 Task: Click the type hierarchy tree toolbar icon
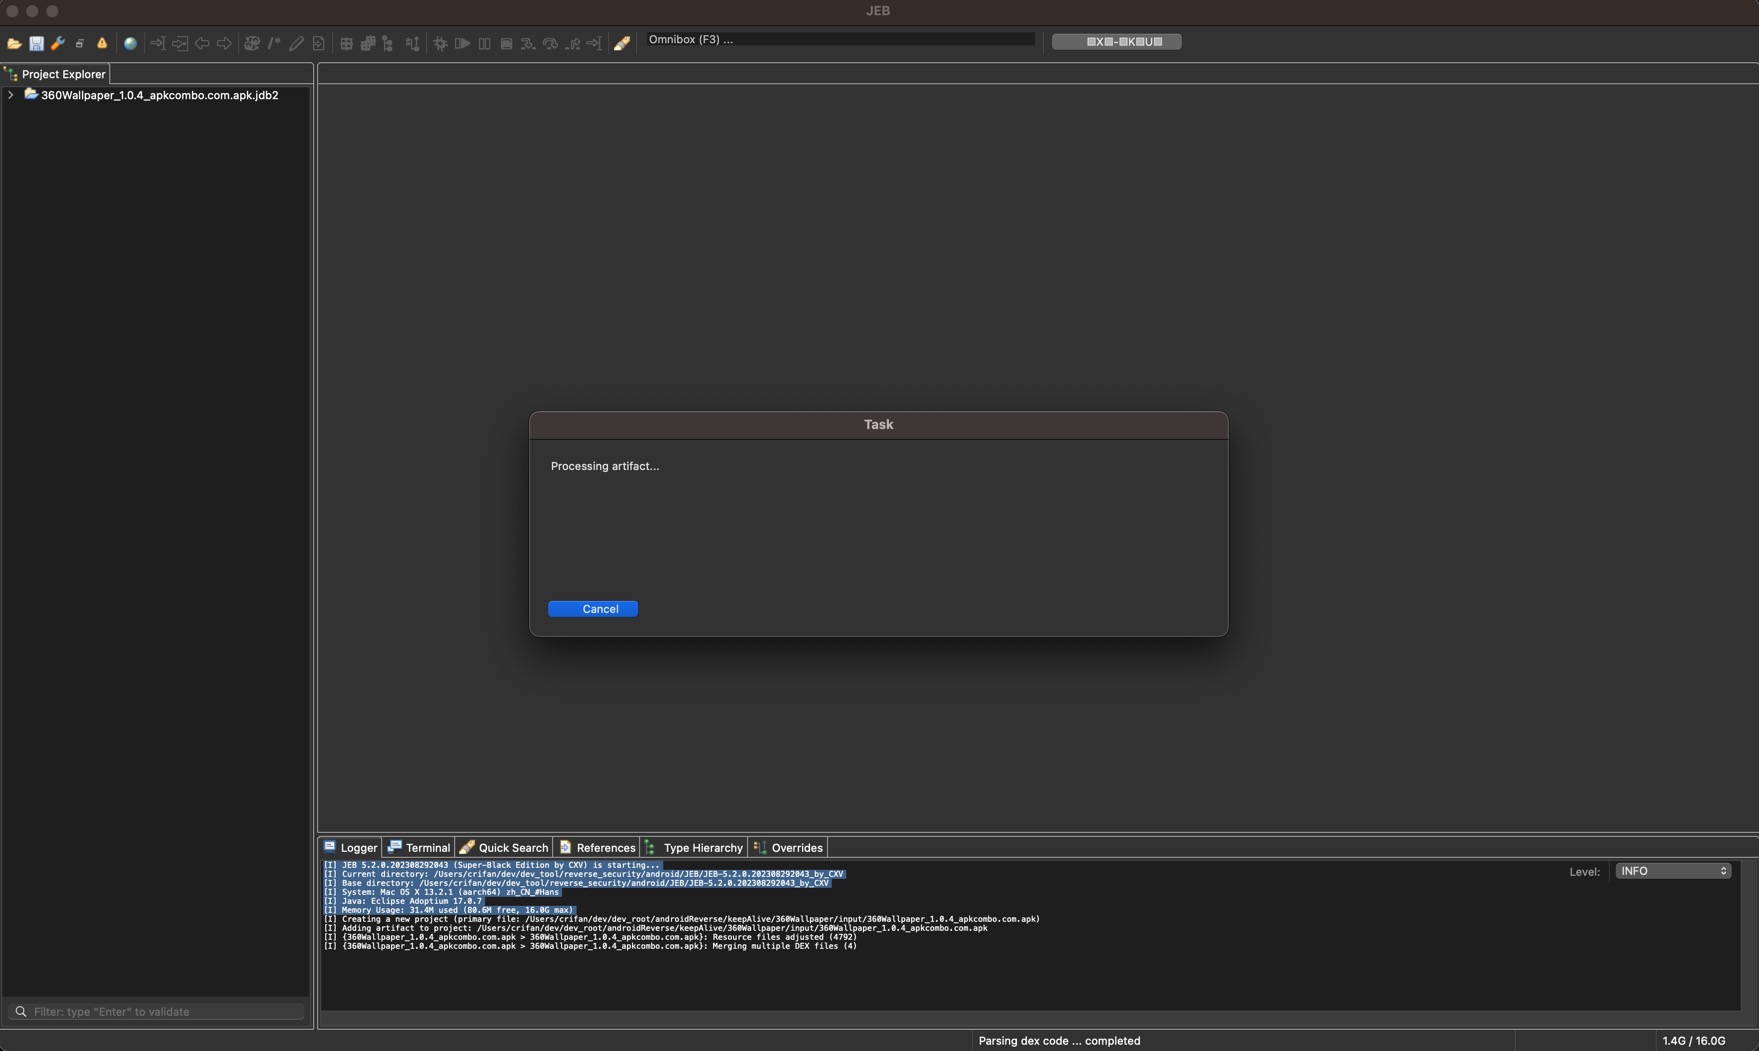(x=388, y=43)
